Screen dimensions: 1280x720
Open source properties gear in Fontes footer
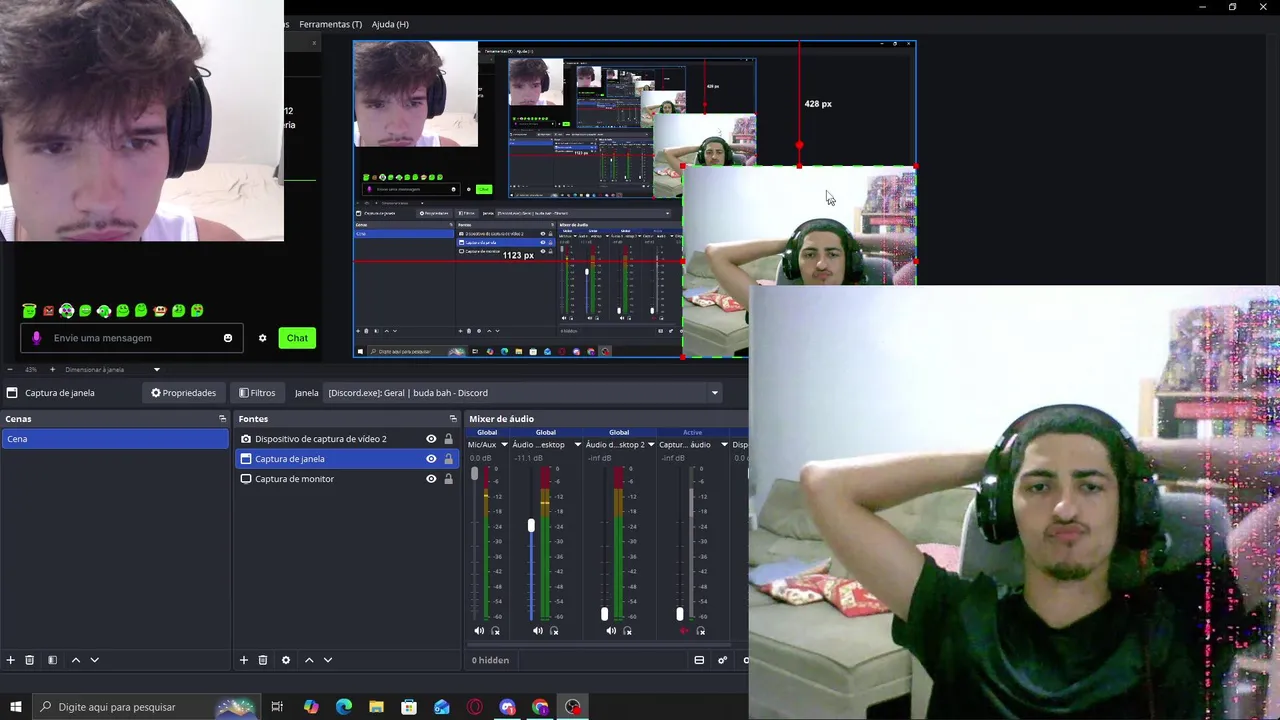(x=286, y=660)
